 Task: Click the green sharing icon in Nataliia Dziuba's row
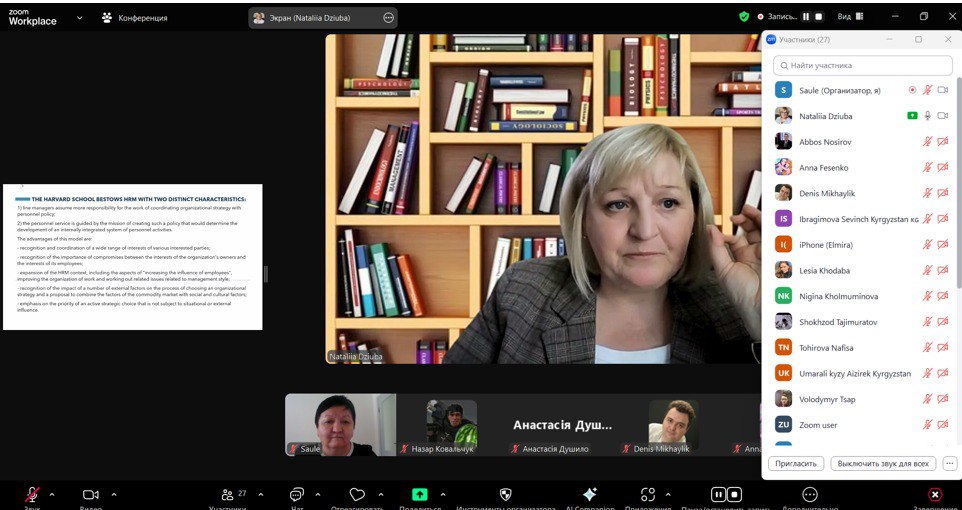(912, 116)
